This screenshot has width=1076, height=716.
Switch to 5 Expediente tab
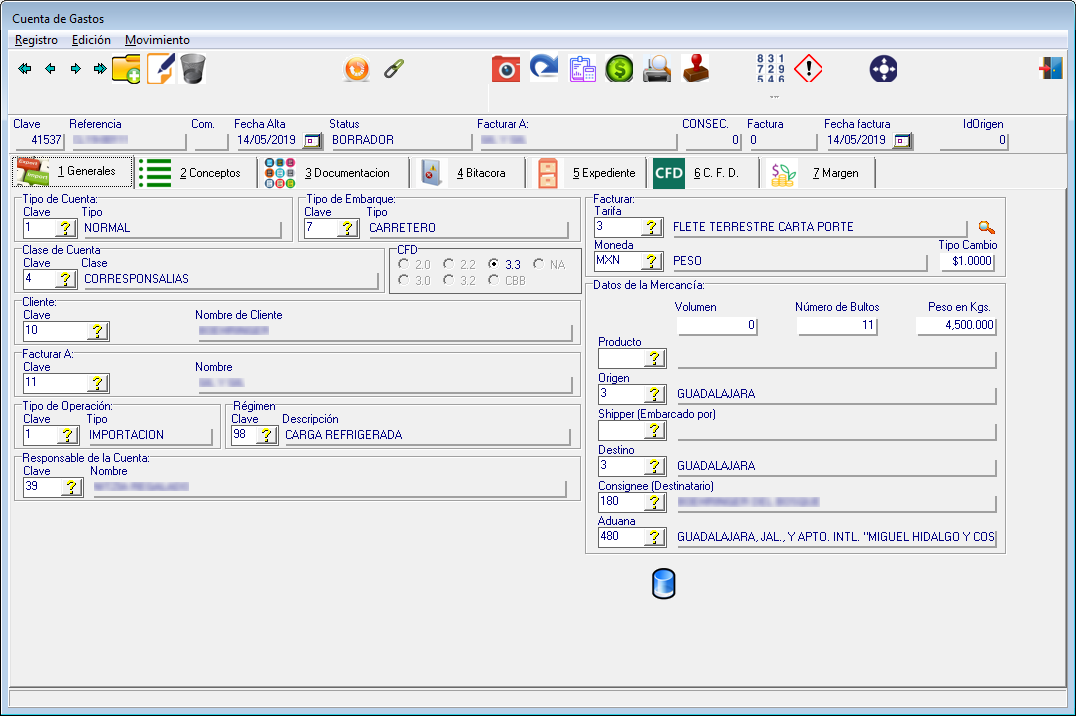coord(587,173)
